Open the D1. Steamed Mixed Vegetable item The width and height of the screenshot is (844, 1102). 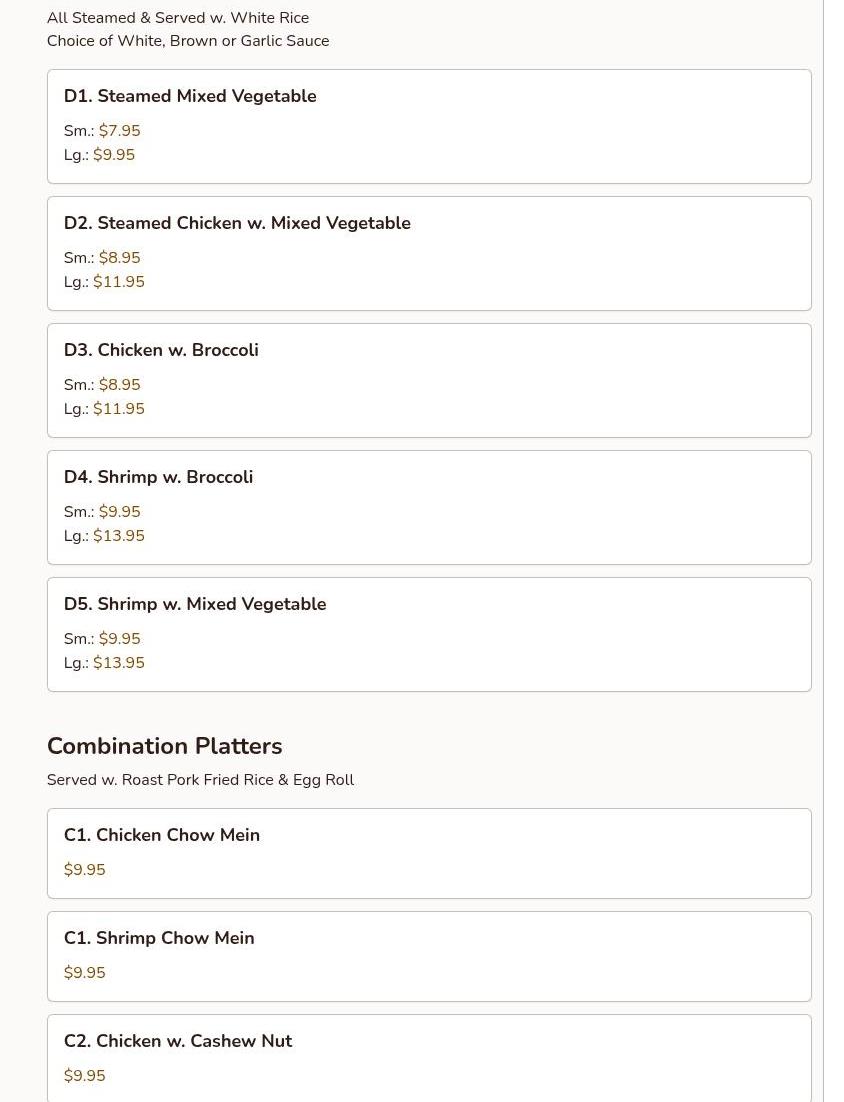[x=190, y=96]
